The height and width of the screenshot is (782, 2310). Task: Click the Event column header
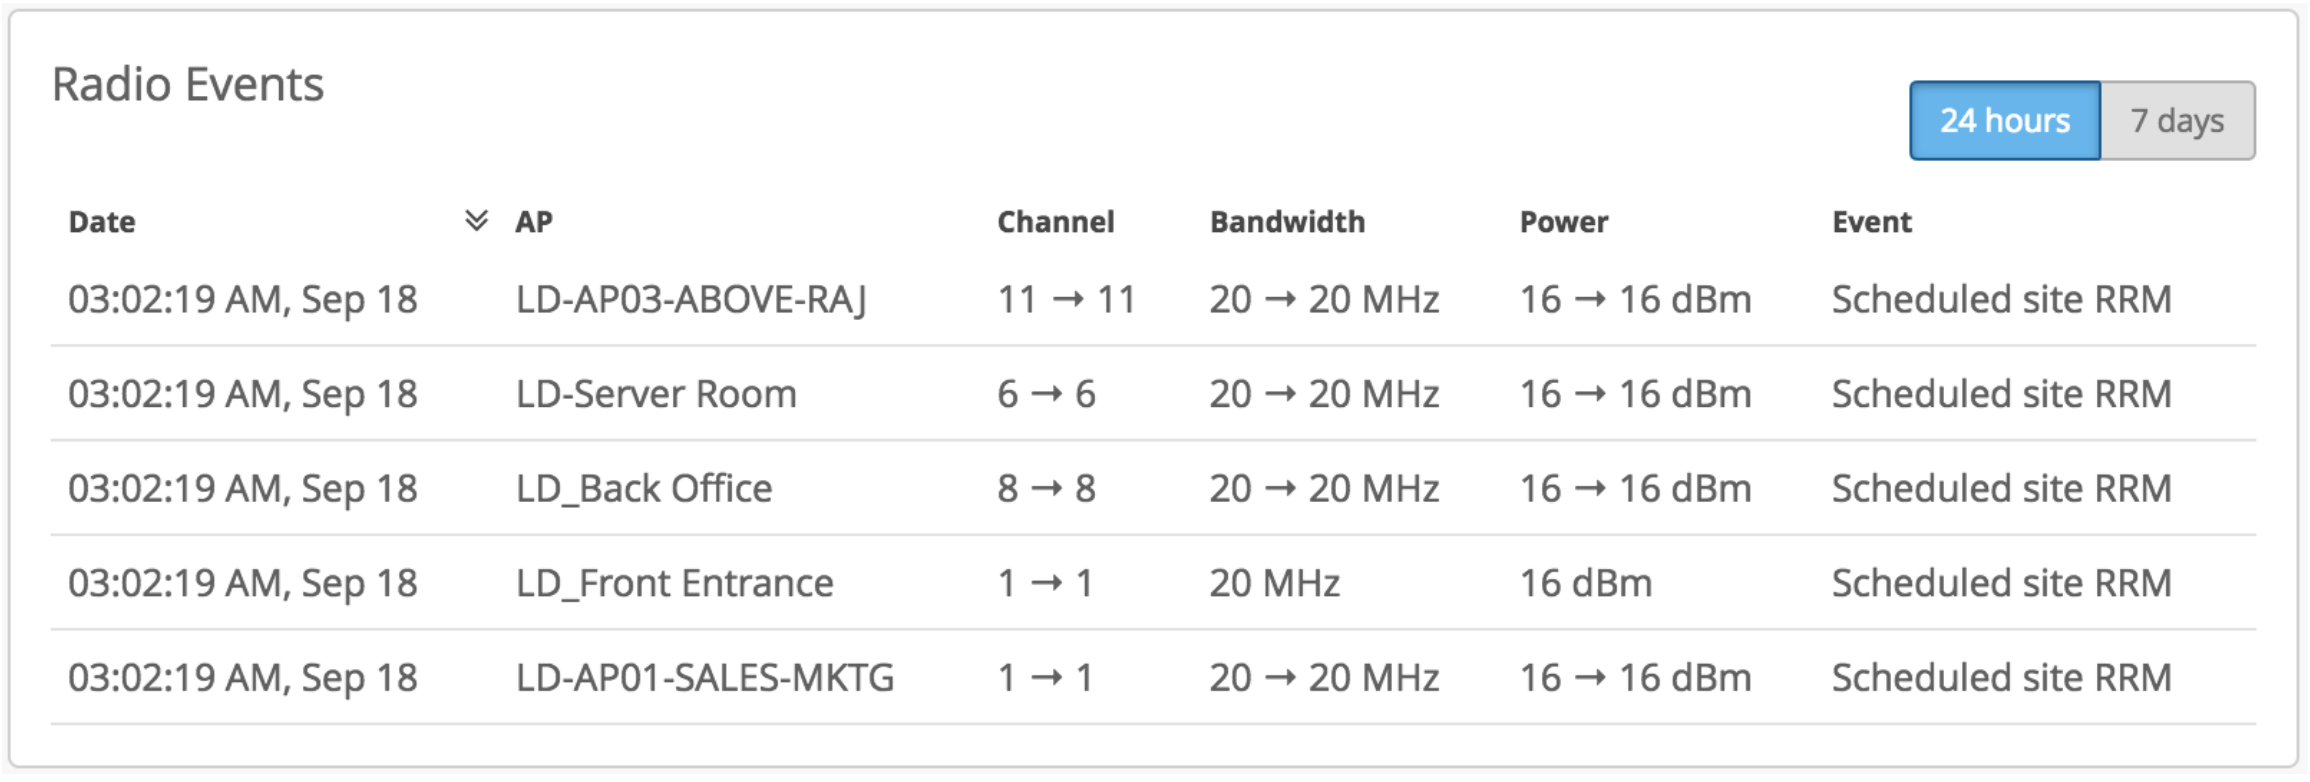pyautogui.click(x=1871, y=222)
